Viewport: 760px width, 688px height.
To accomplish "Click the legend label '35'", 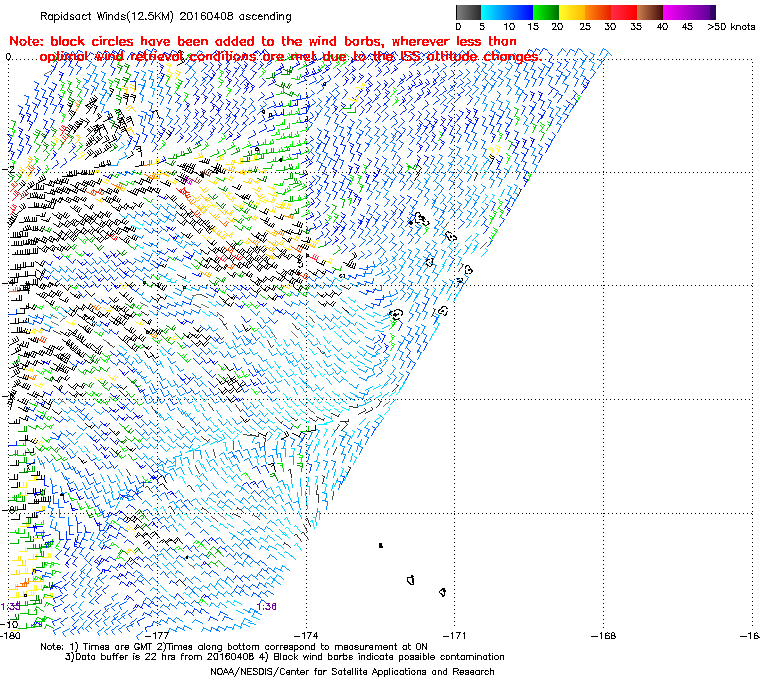I will click(636, 27).
